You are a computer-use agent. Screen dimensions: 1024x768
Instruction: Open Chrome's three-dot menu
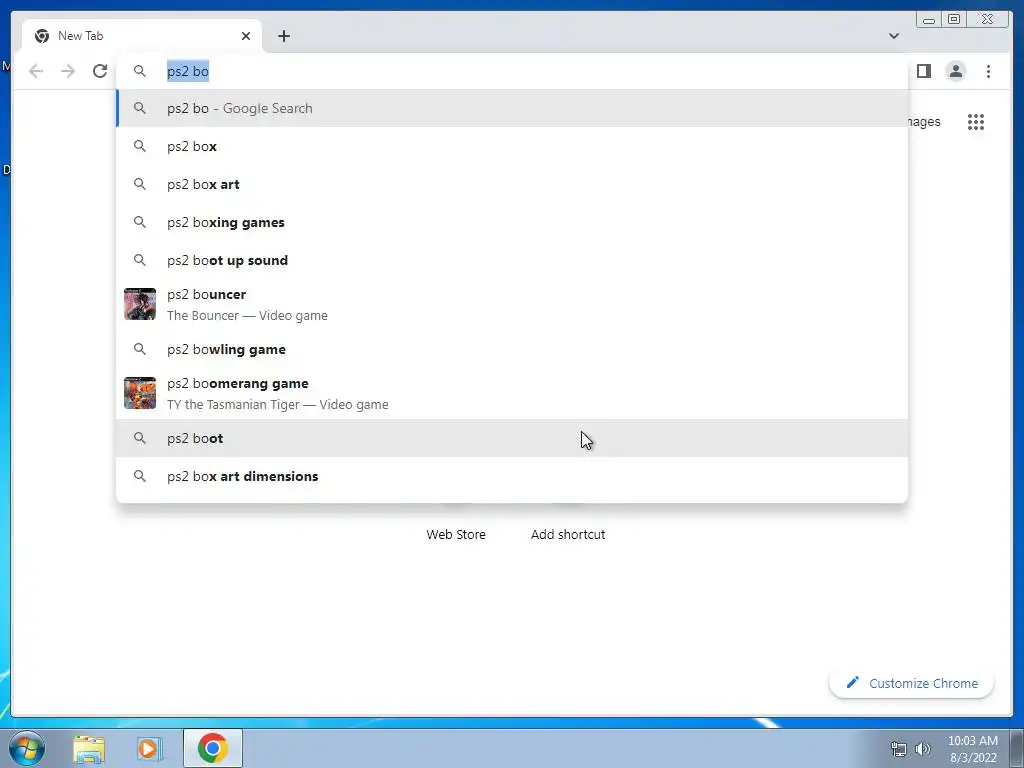(x=988, y=71)
